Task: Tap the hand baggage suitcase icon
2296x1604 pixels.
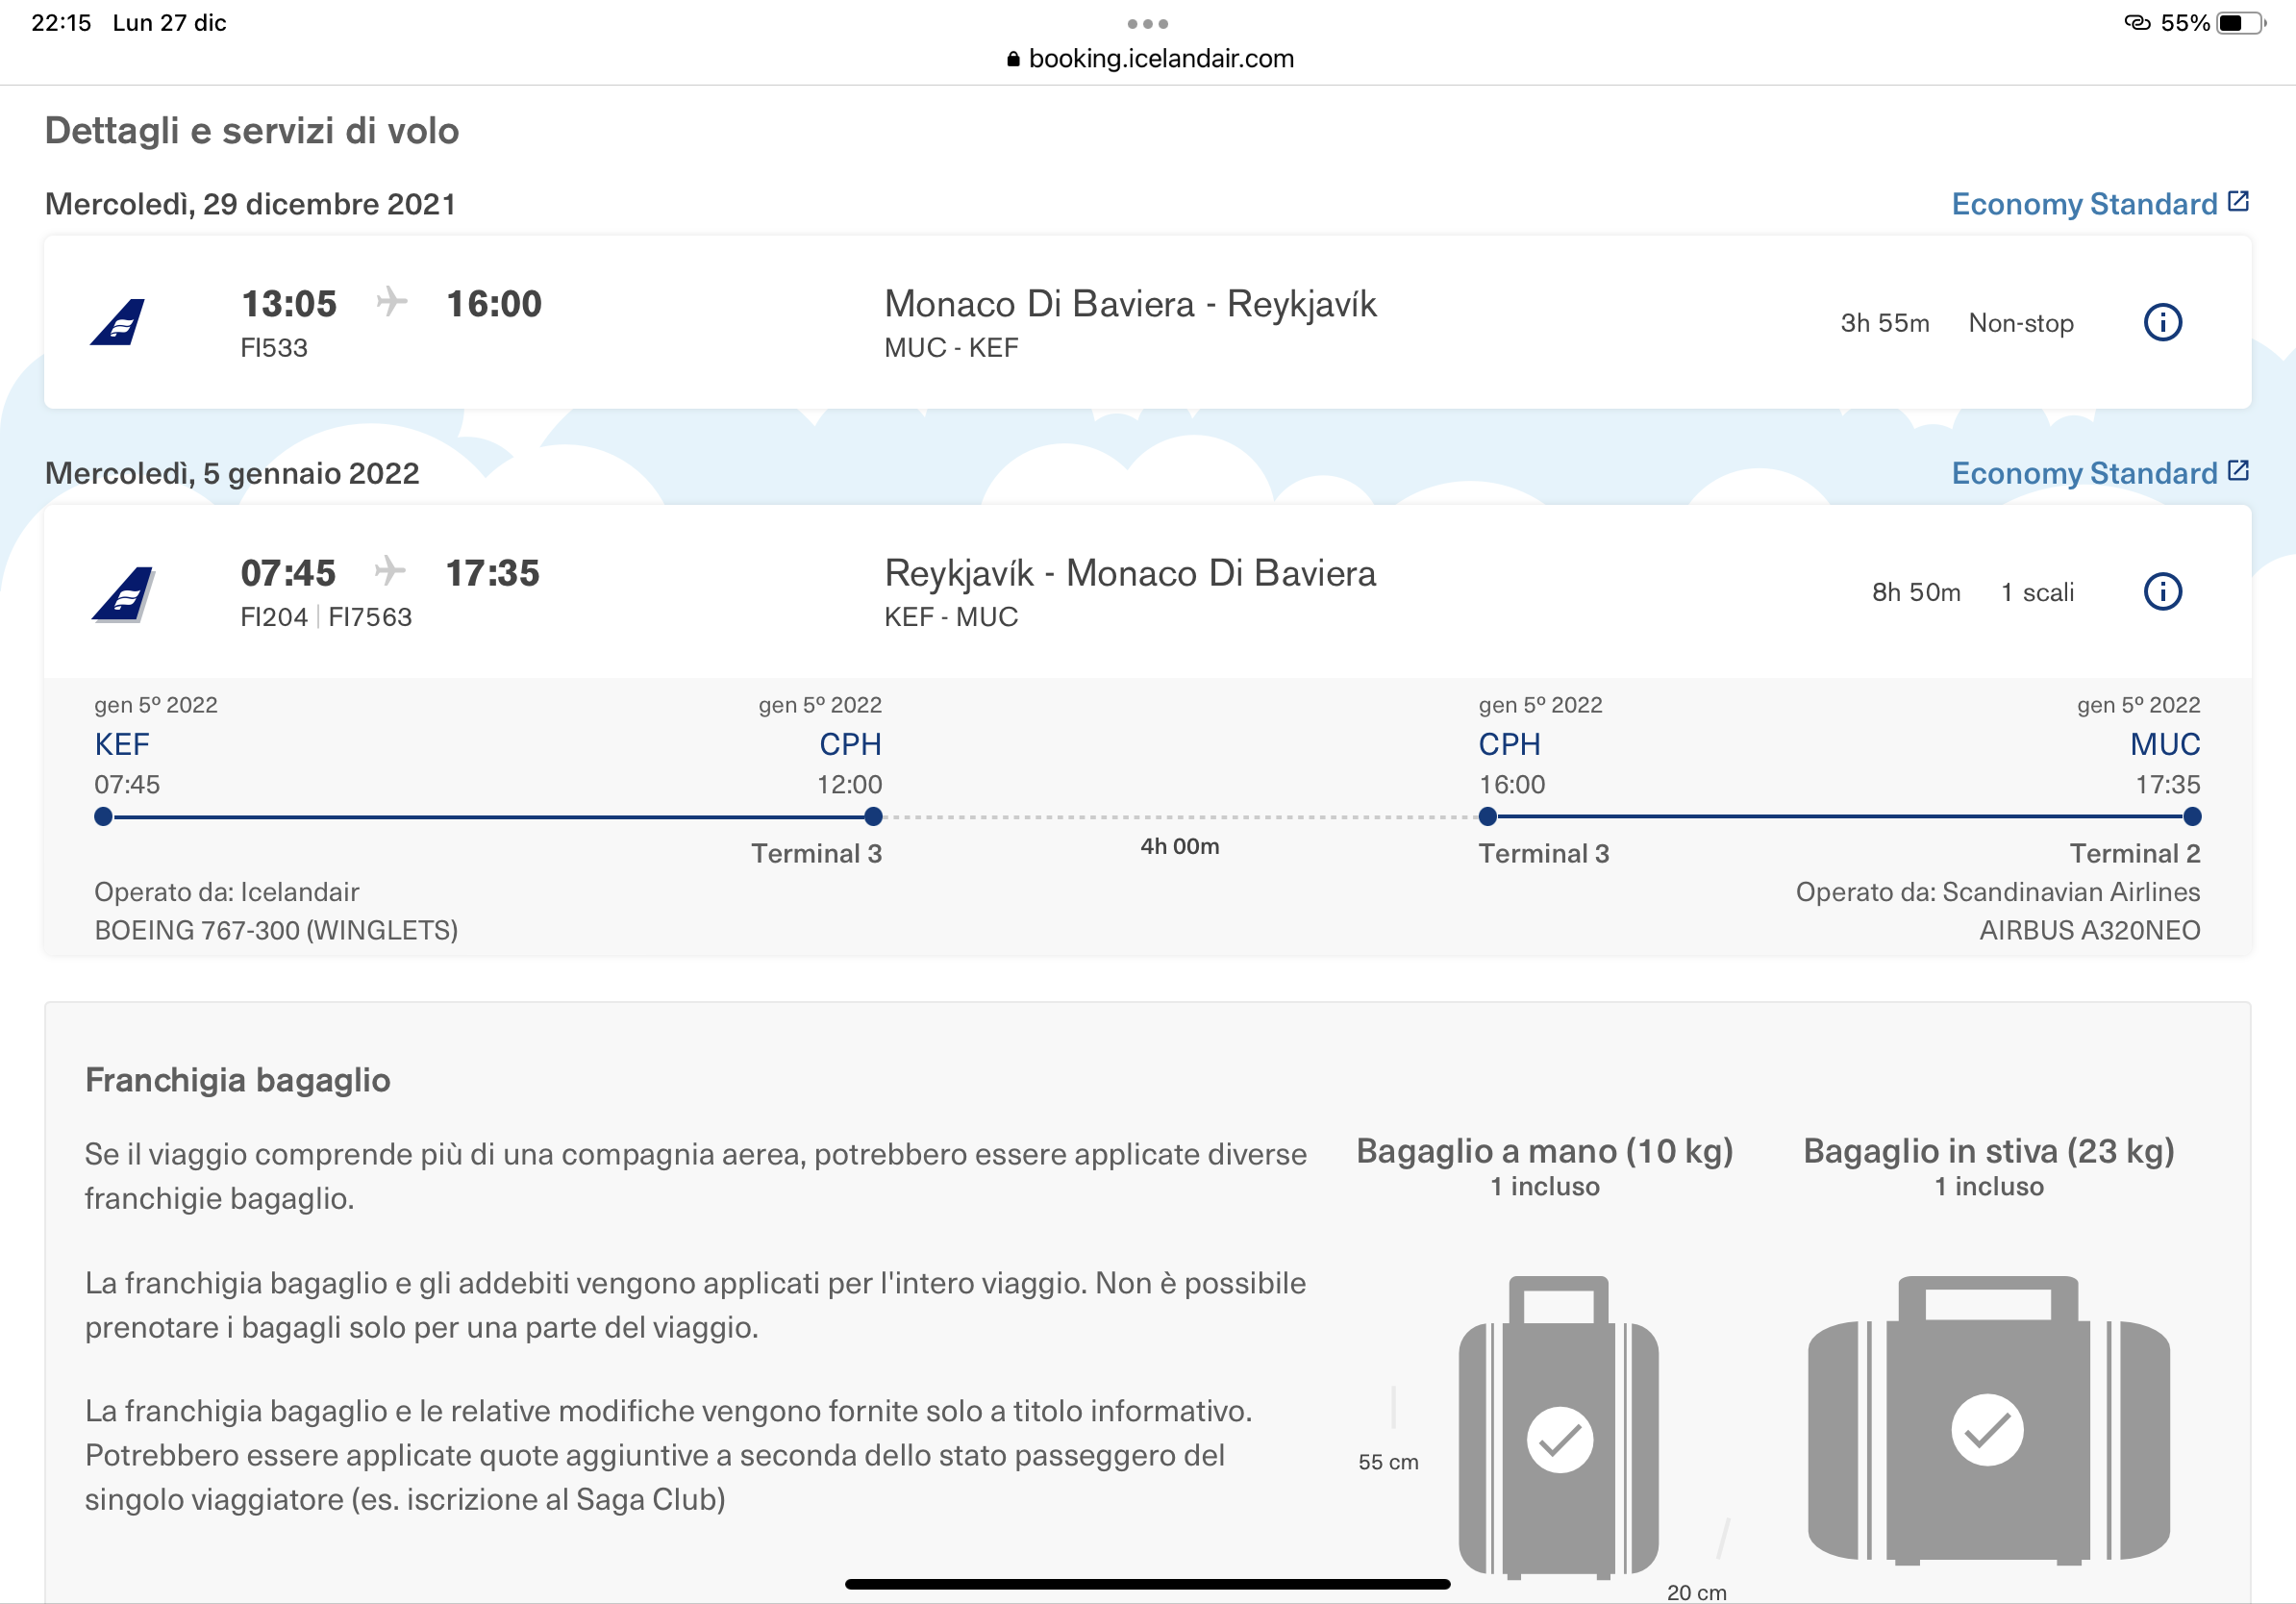Action: (1558, 1427)
